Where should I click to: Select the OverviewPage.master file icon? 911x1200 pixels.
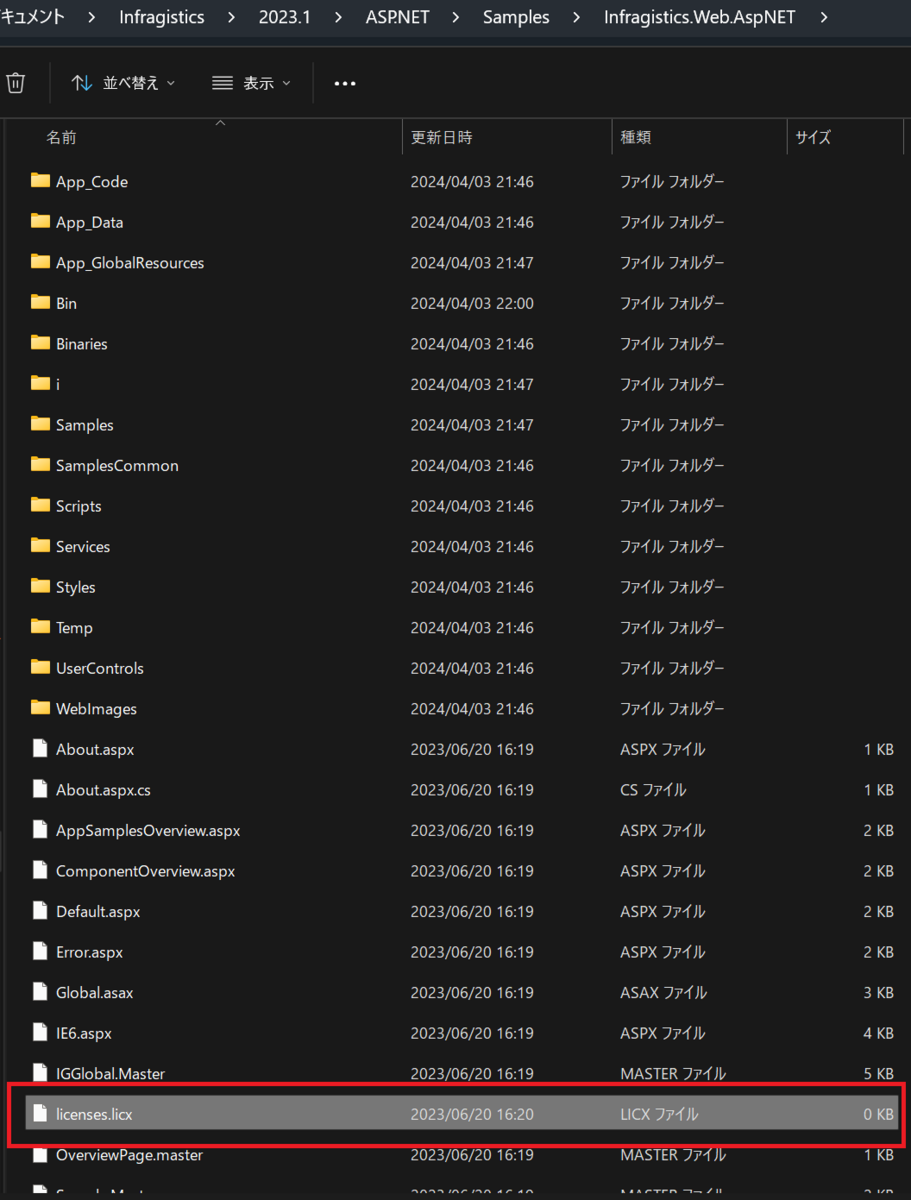click(40, 1155)
